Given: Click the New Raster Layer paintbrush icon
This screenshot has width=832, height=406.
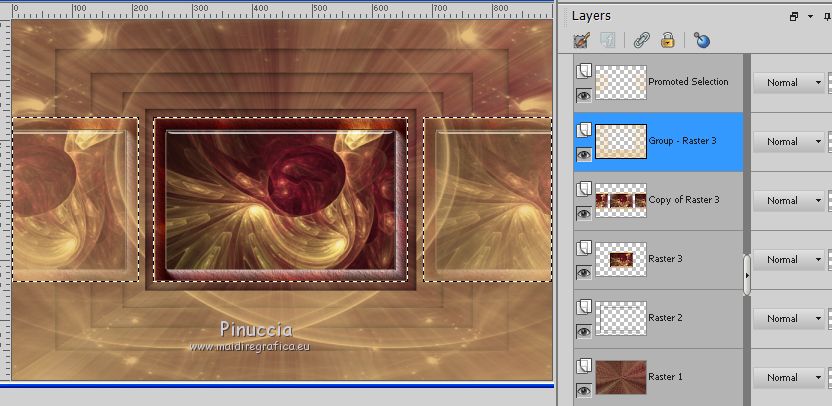Looking at the screenshot, I should click(x=582, y=40).
